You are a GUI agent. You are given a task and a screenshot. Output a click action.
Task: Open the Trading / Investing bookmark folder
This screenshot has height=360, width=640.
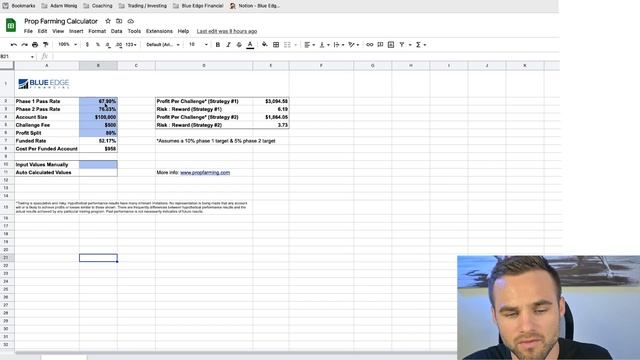[x=143, y=6]
